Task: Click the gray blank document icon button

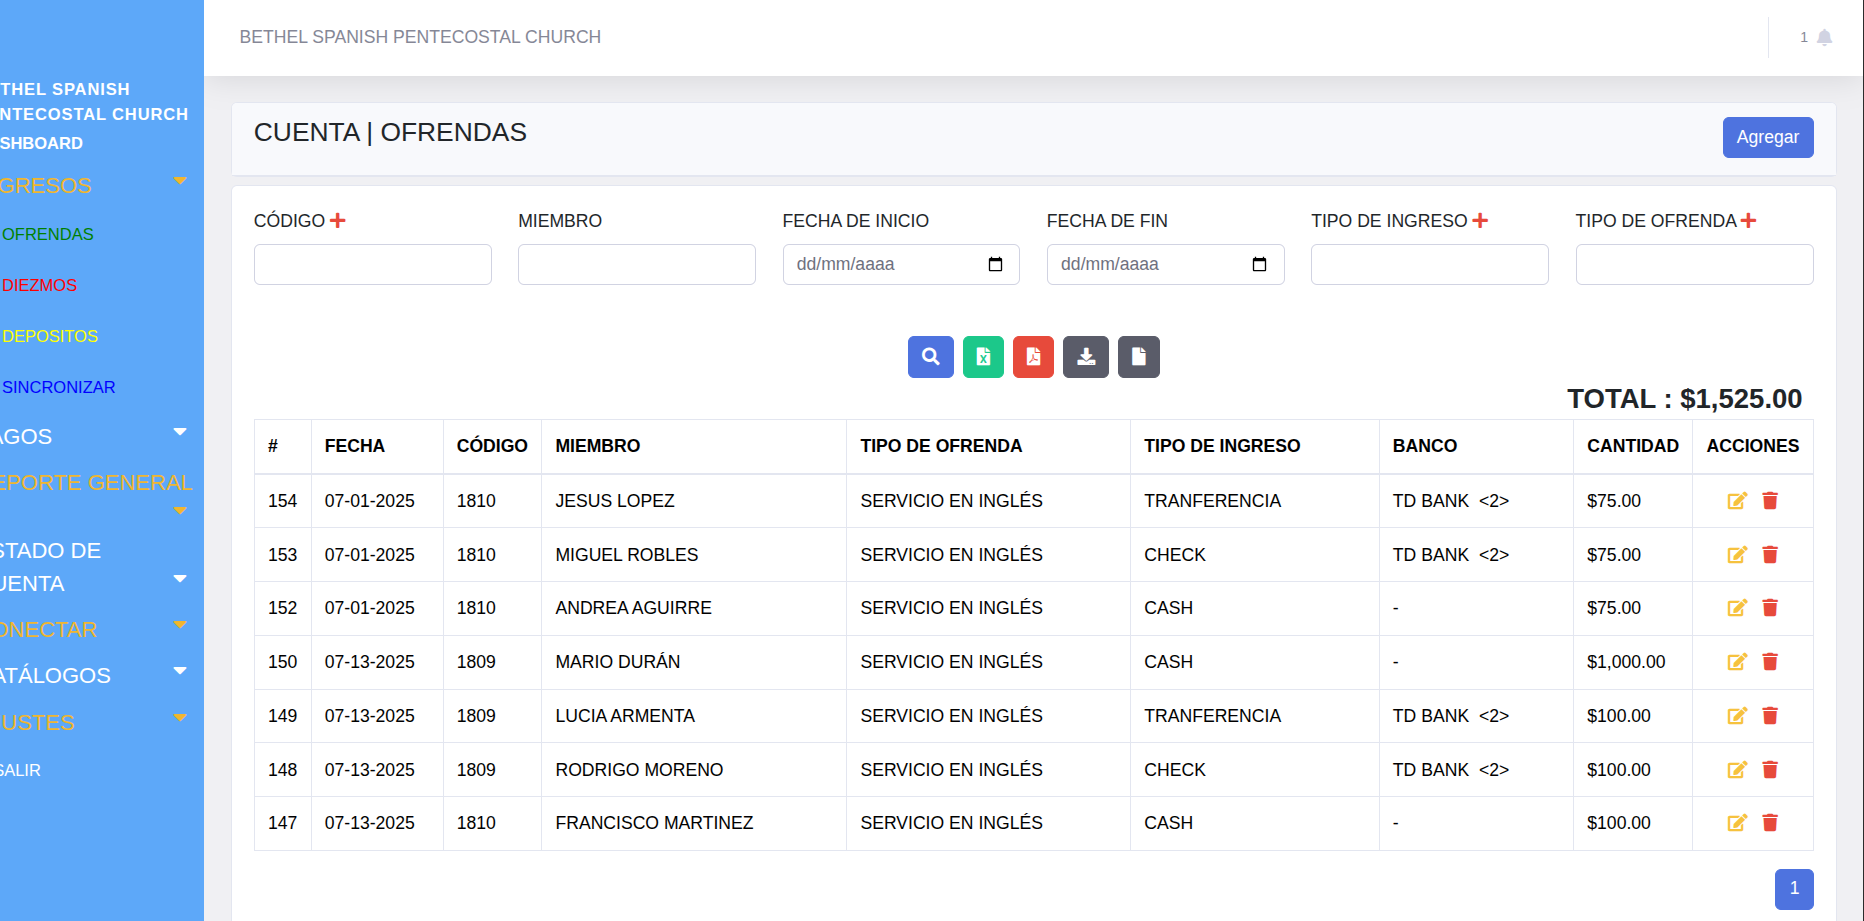Action: pyautogui.click(x=1138, y=357)
